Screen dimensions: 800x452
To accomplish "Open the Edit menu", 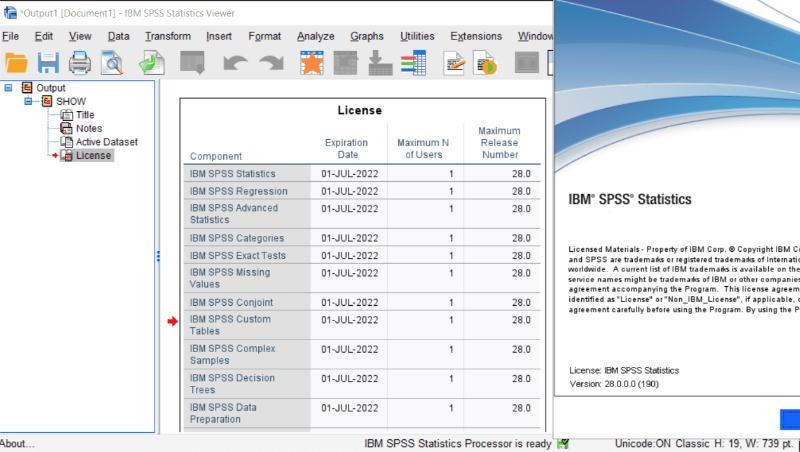I will click(43, 36).
